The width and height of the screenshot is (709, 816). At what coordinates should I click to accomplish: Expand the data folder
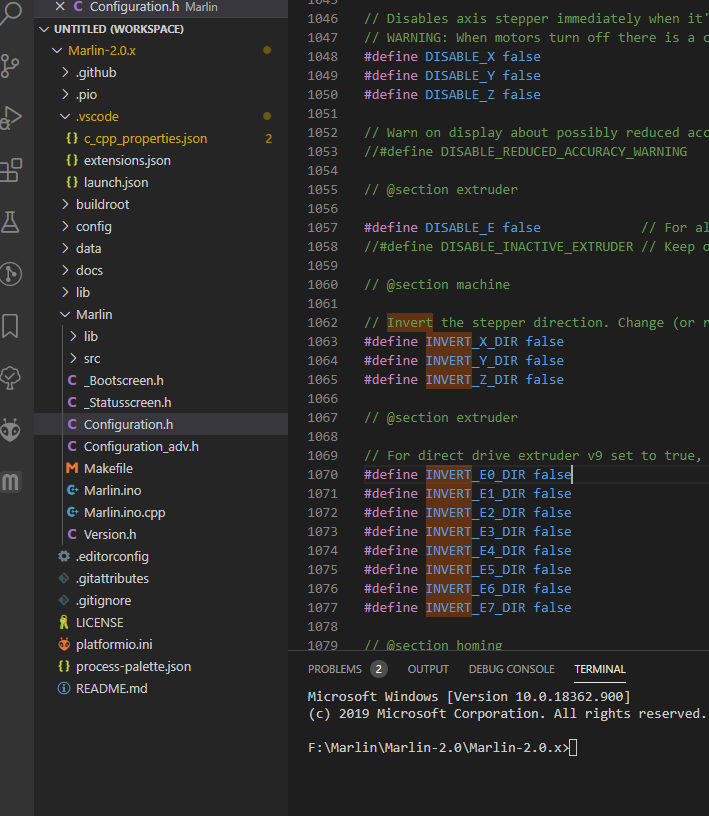click(x=65, y=248)
